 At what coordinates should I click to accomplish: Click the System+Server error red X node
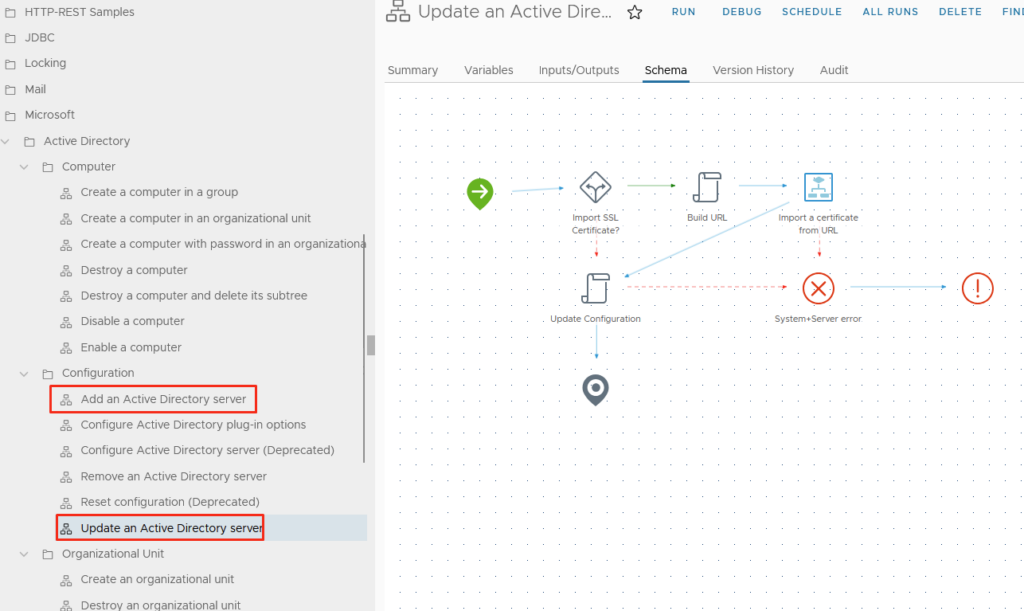tap(818, 289)
